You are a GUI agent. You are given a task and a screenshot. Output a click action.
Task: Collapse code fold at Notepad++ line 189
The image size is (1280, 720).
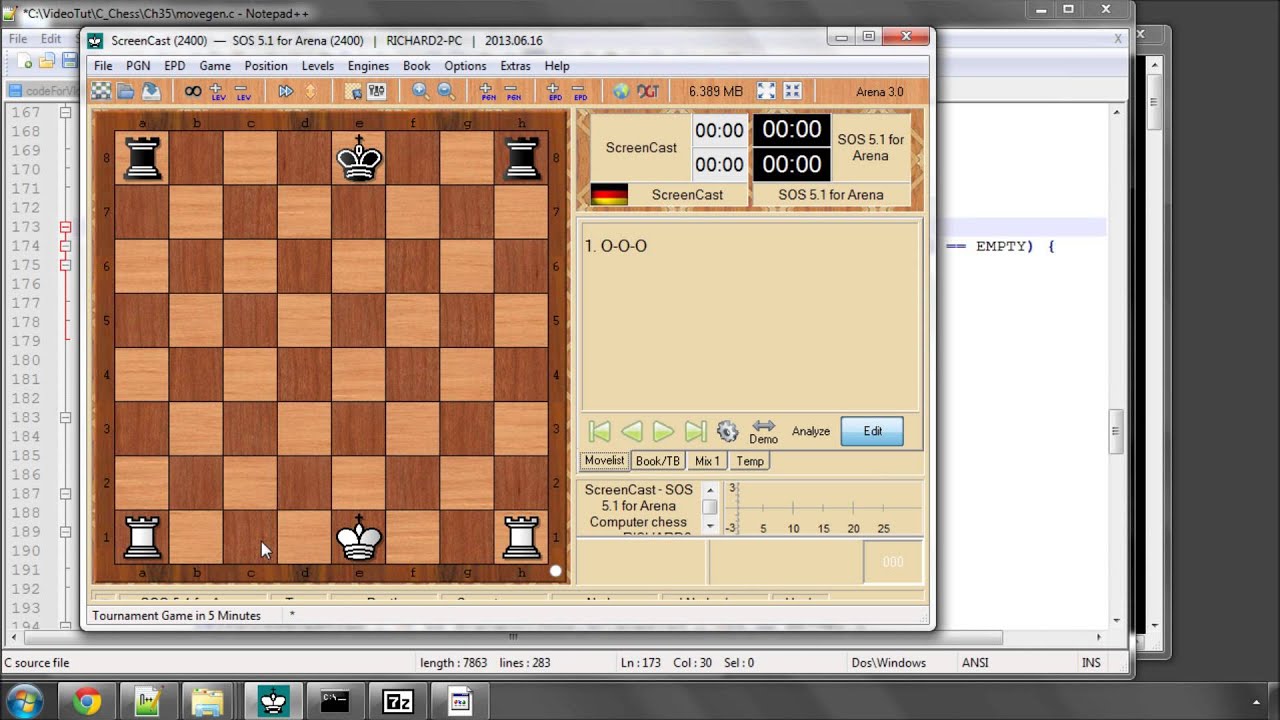point(66,531)
